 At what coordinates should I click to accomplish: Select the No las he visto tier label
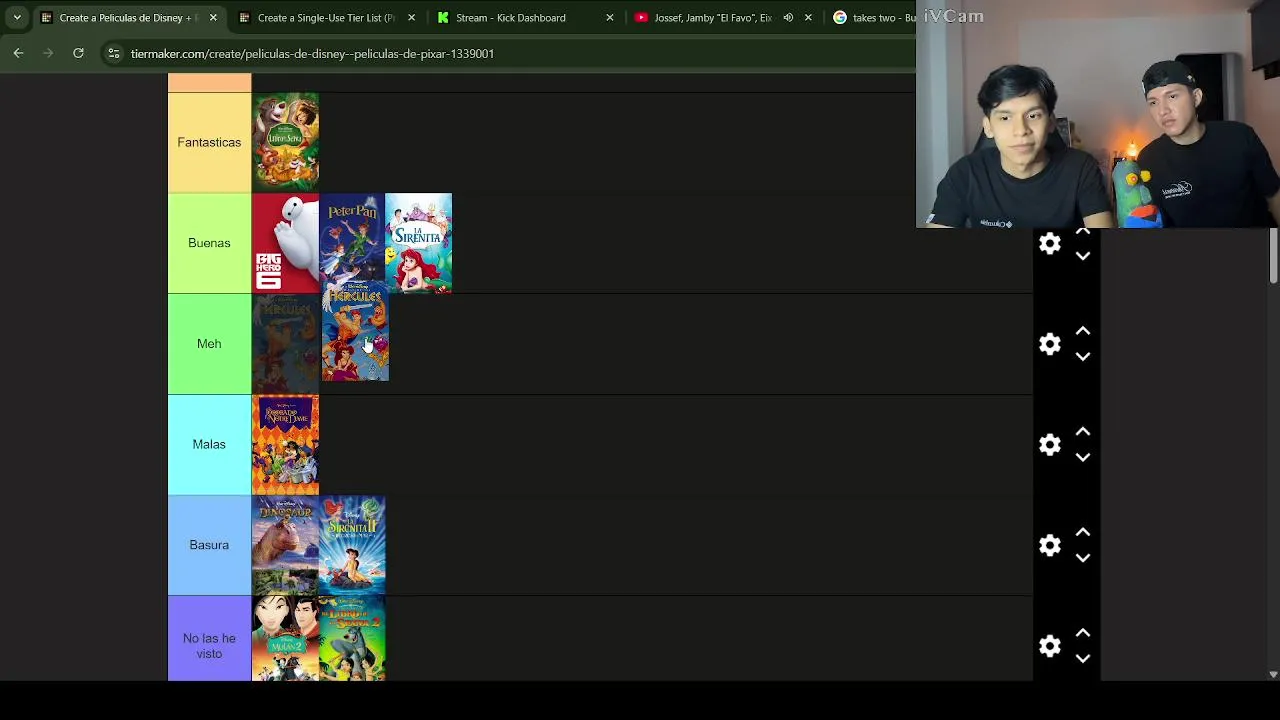click(209, 640)
